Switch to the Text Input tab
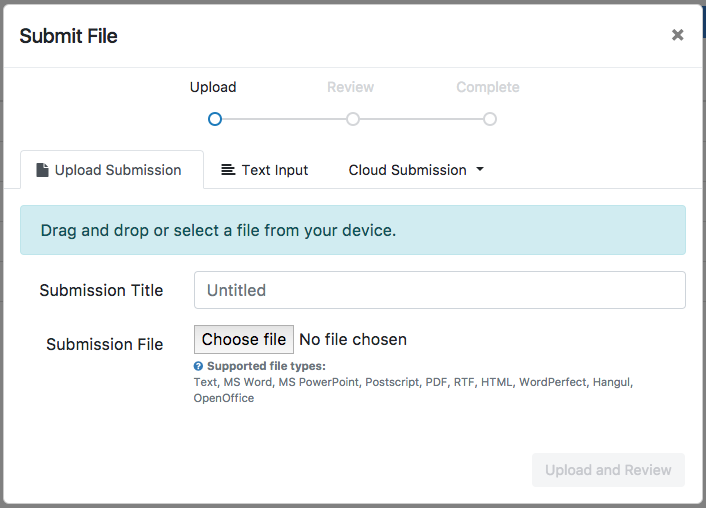Screen dimensions: 706x508 coord(265,170)
